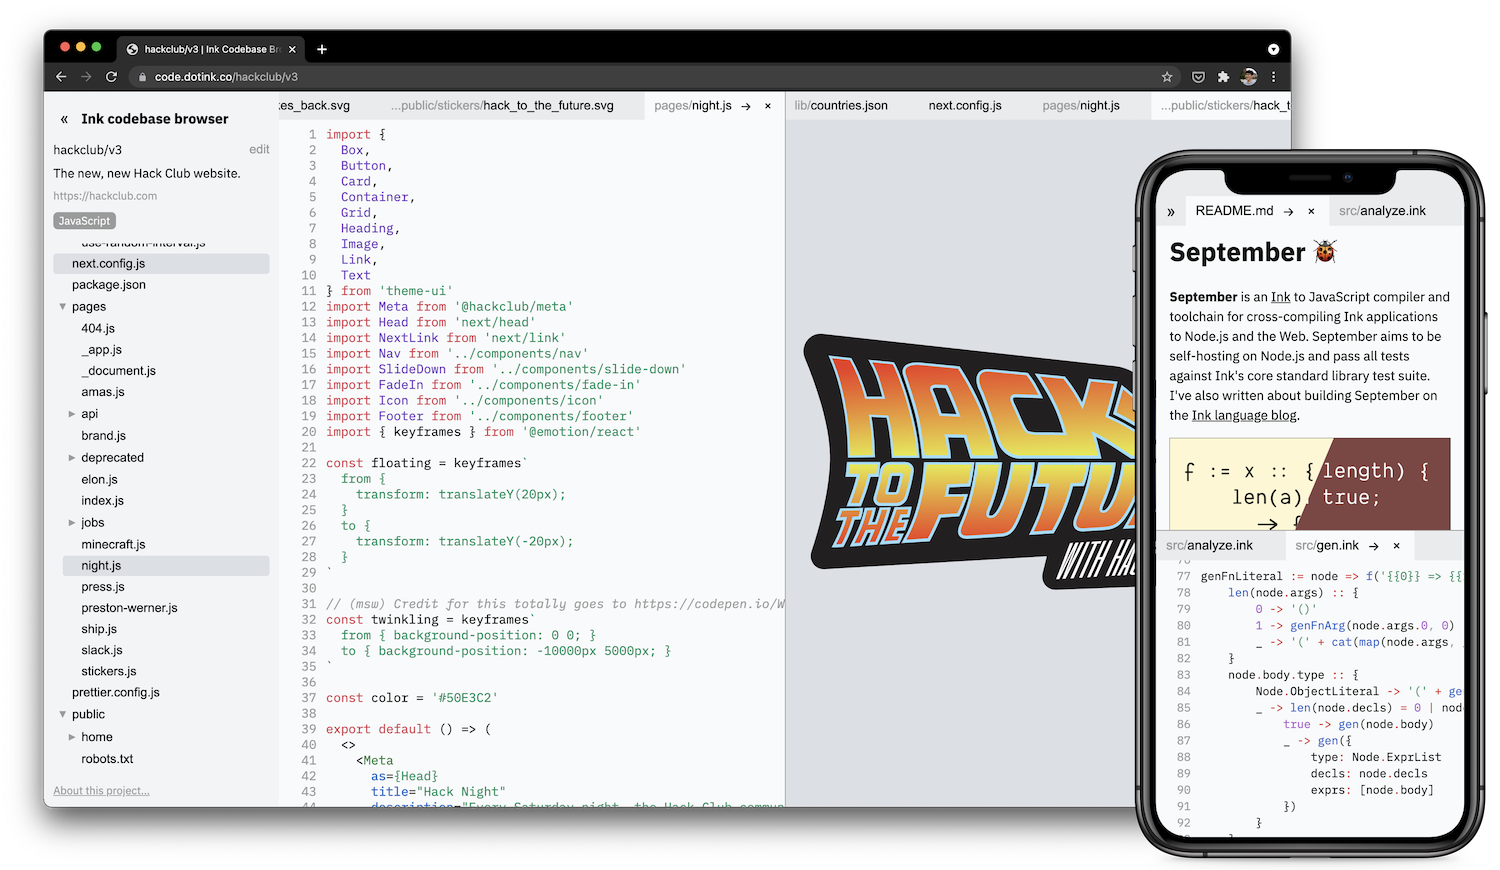Go back with browser back arrow
The width and height of the screenshot is (1500, 870).
(61, 77)
